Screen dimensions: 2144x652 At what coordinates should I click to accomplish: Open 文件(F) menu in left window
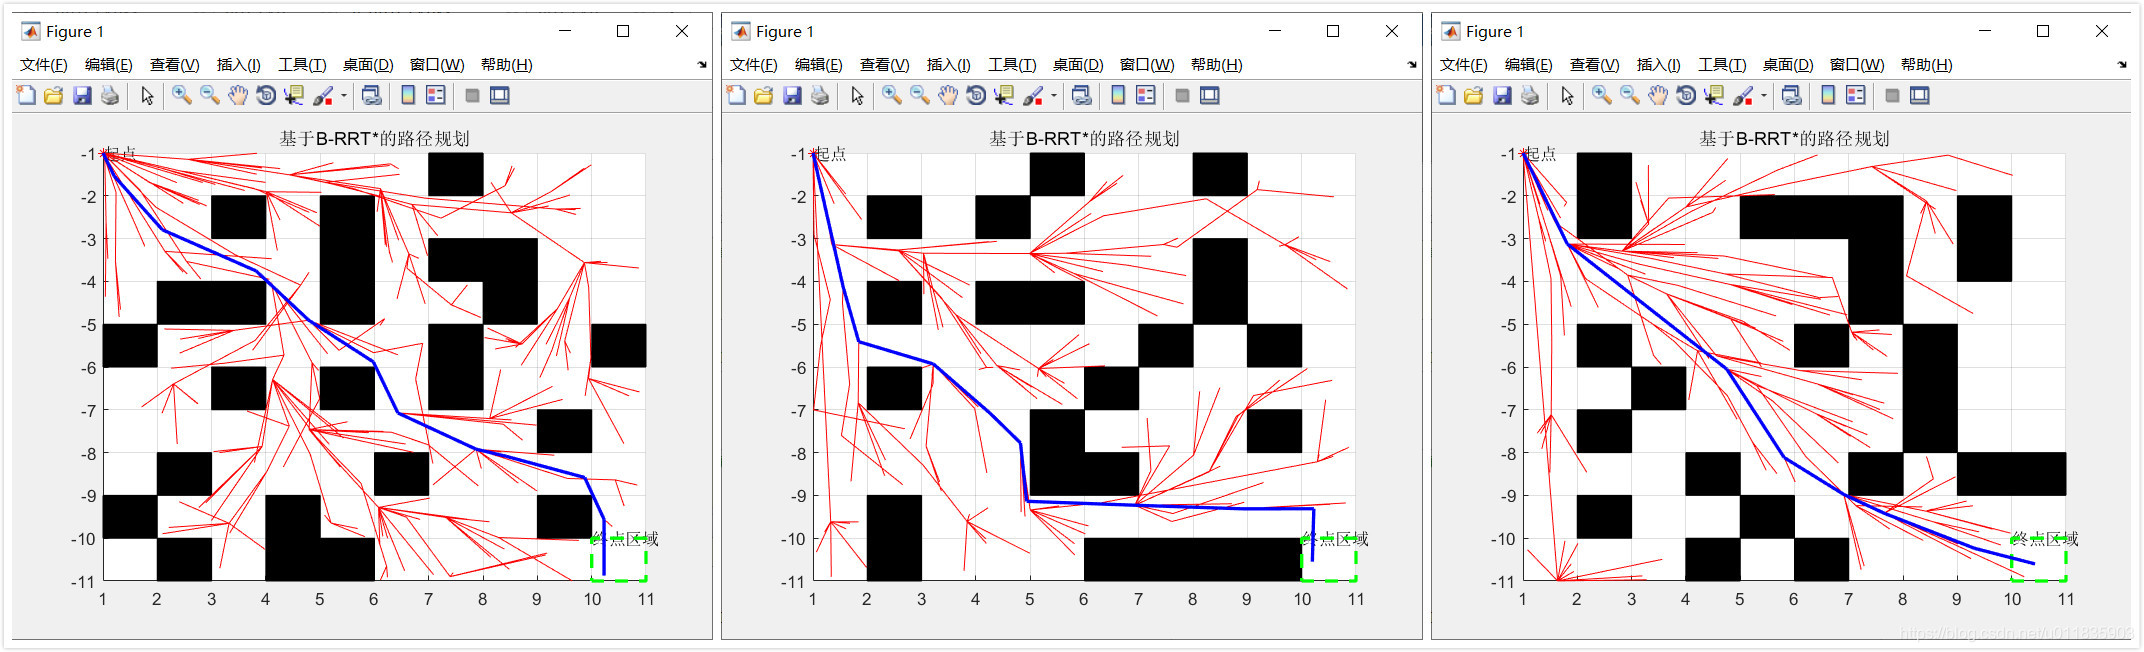(43, 65)
